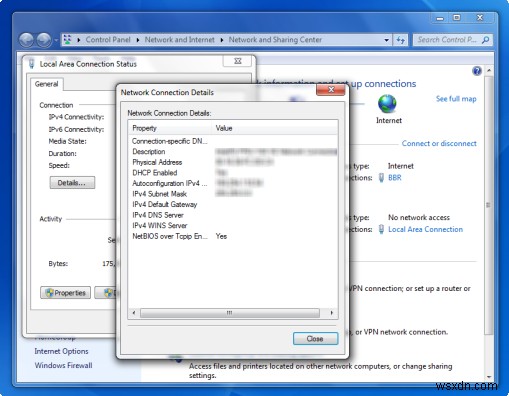Click the Control Panel icon in address bar

click(67, 40)
